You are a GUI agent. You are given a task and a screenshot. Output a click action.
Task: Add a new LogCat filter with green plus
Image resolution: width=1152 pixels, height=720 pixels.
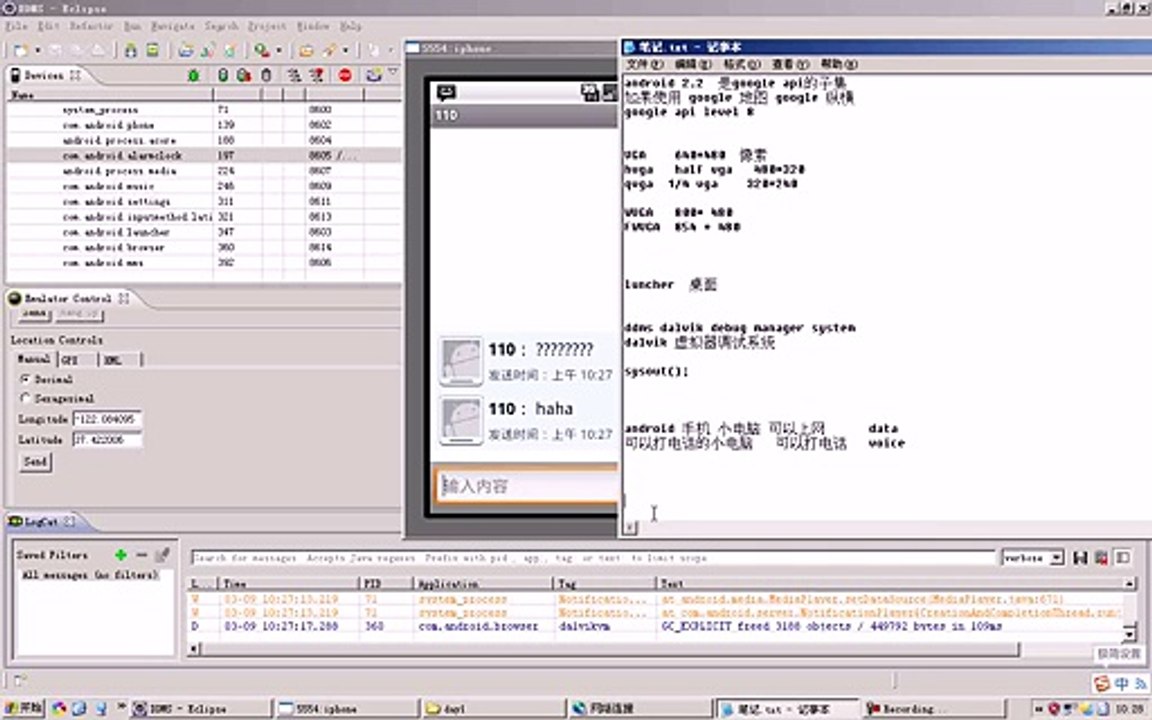point(121,555)
